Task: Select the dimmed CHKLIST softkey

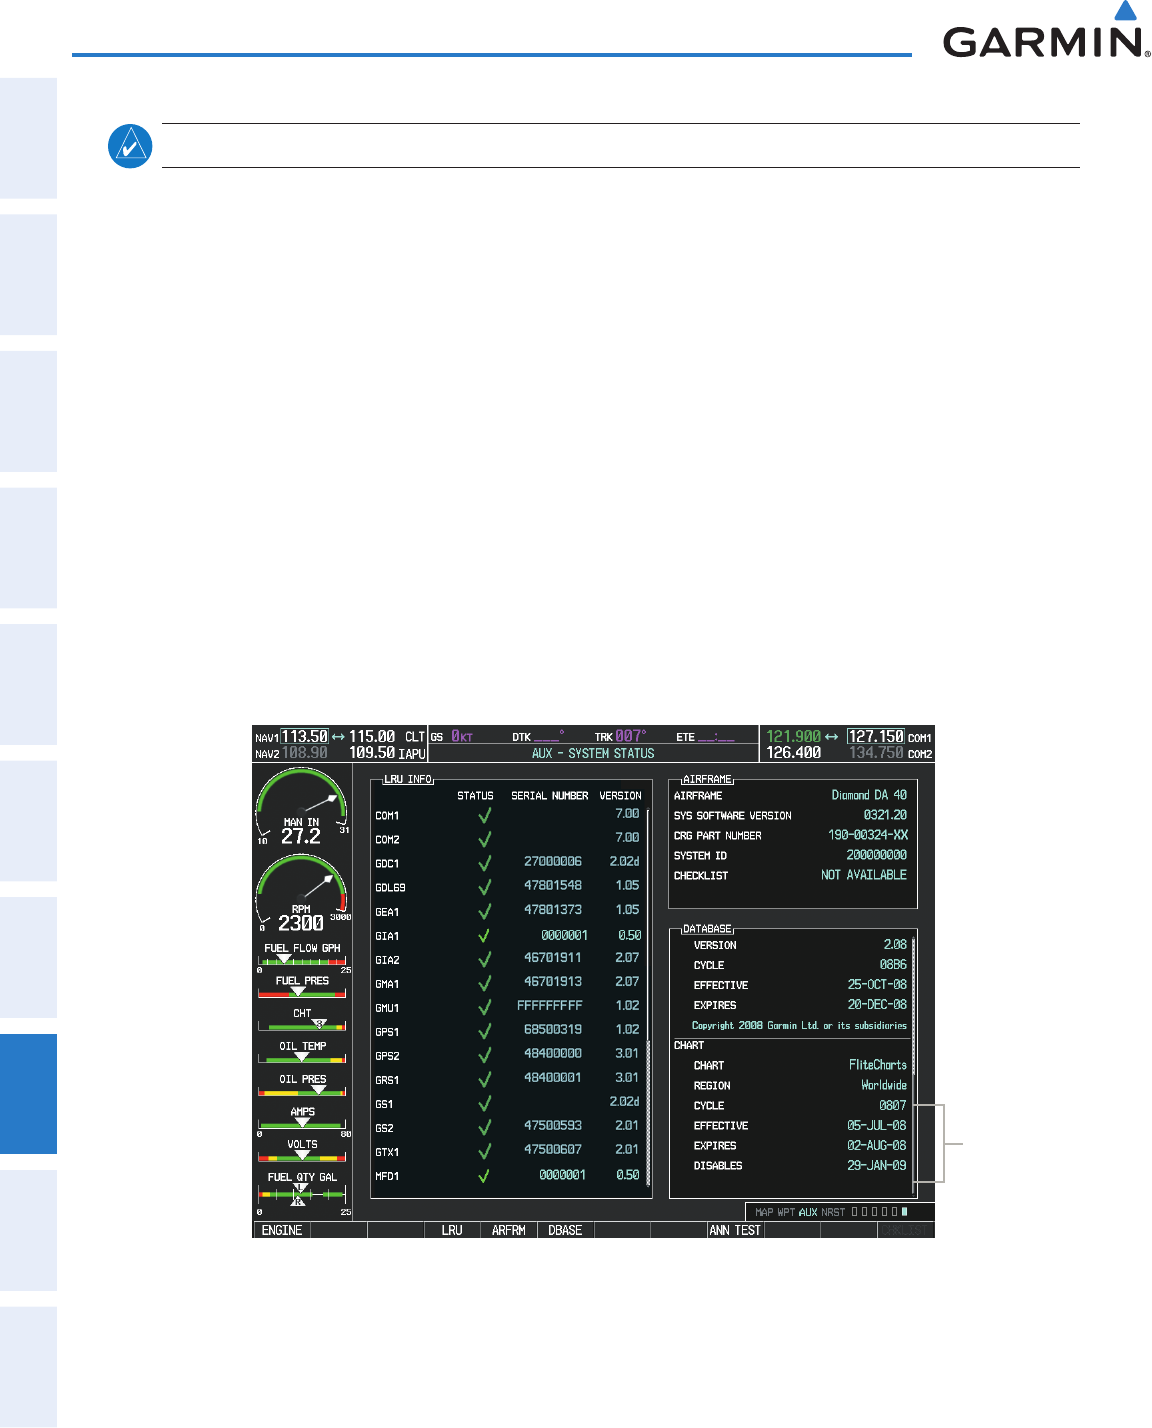Action: click(x=905, y=1230)
